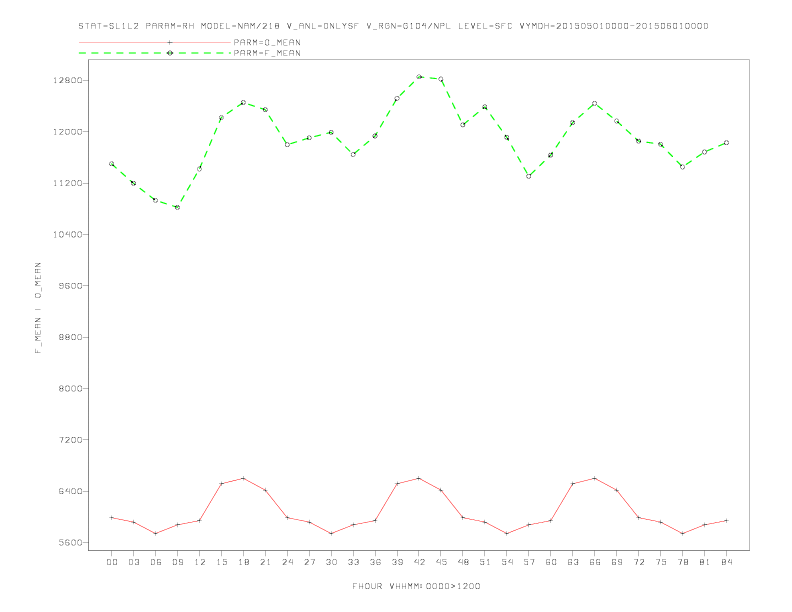
Task: Click x-axis tick label 15
Action: pos(221,562)
